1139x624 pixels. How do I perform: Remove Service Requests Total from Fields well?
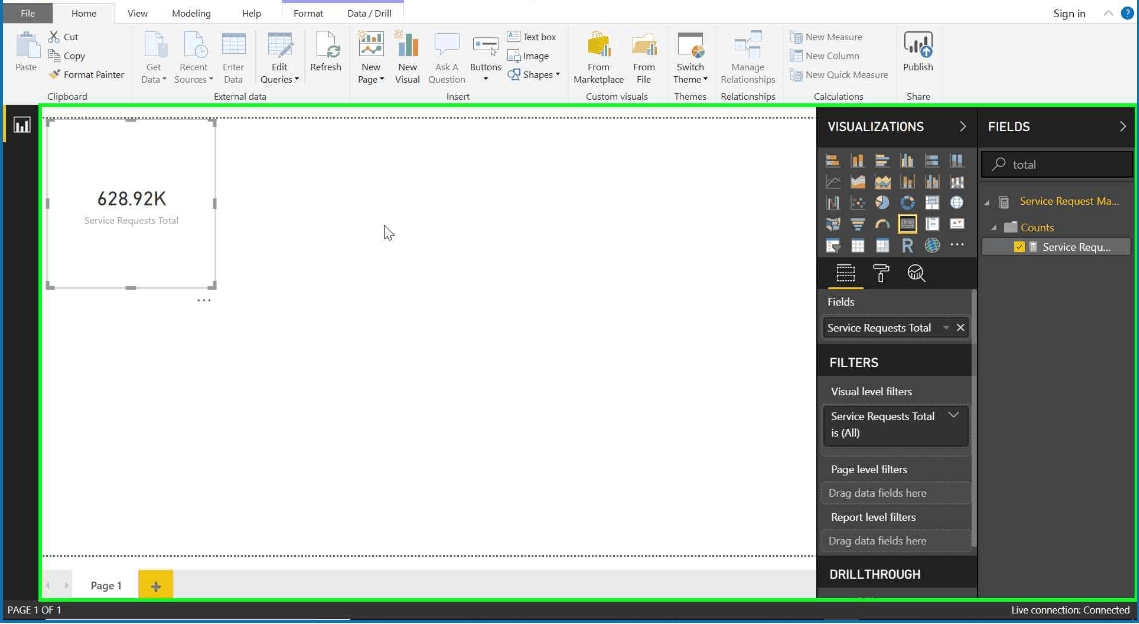point(960,328)
